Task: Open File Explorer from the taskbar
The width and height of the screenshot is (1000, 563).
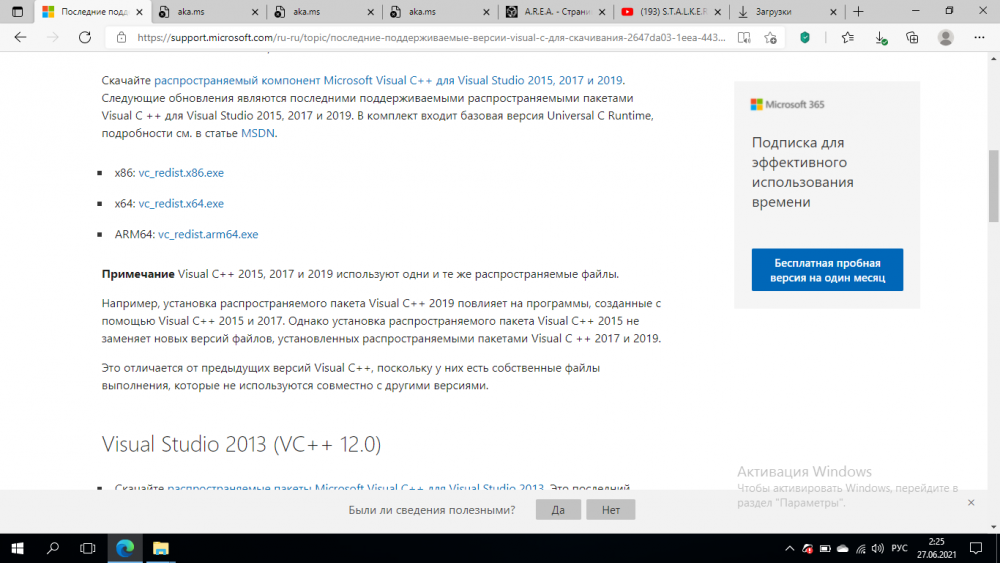Action: [161, 548]
